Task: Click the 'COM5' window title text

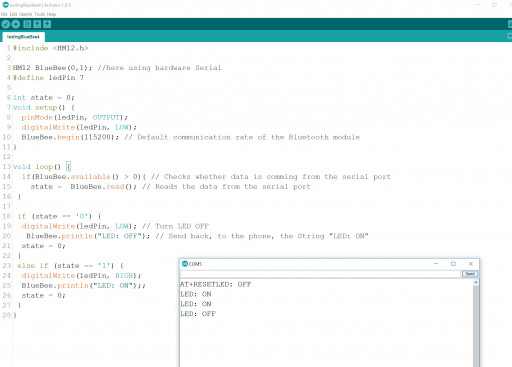Action: coord(195,264)
